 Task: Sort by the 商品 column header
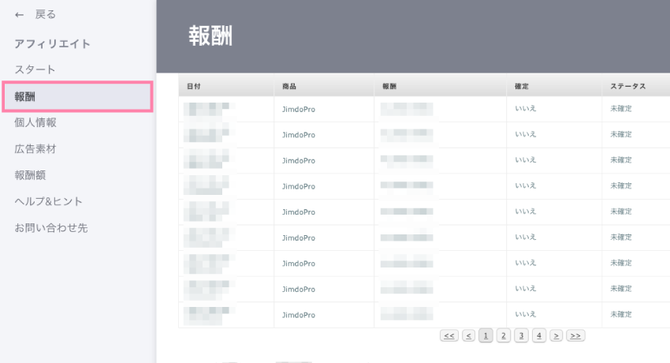point(289,86)
